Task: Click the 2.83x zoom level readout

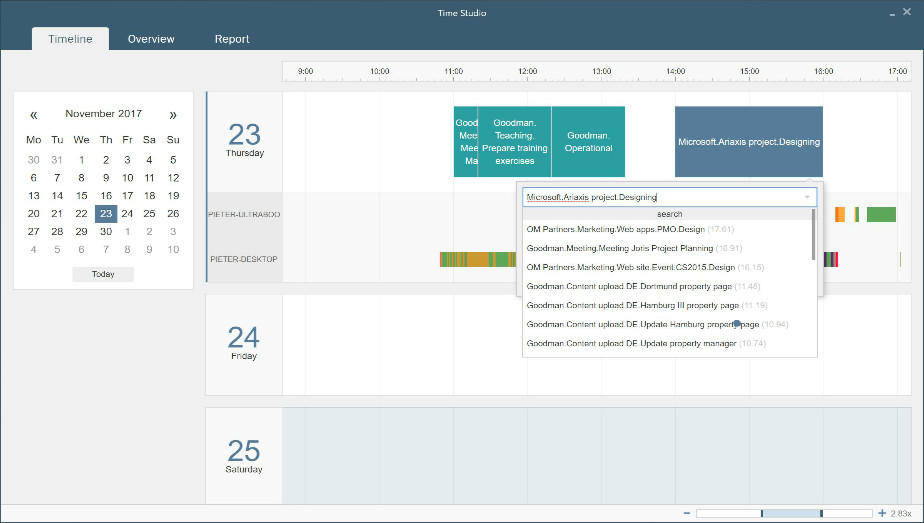Action: 901,514
